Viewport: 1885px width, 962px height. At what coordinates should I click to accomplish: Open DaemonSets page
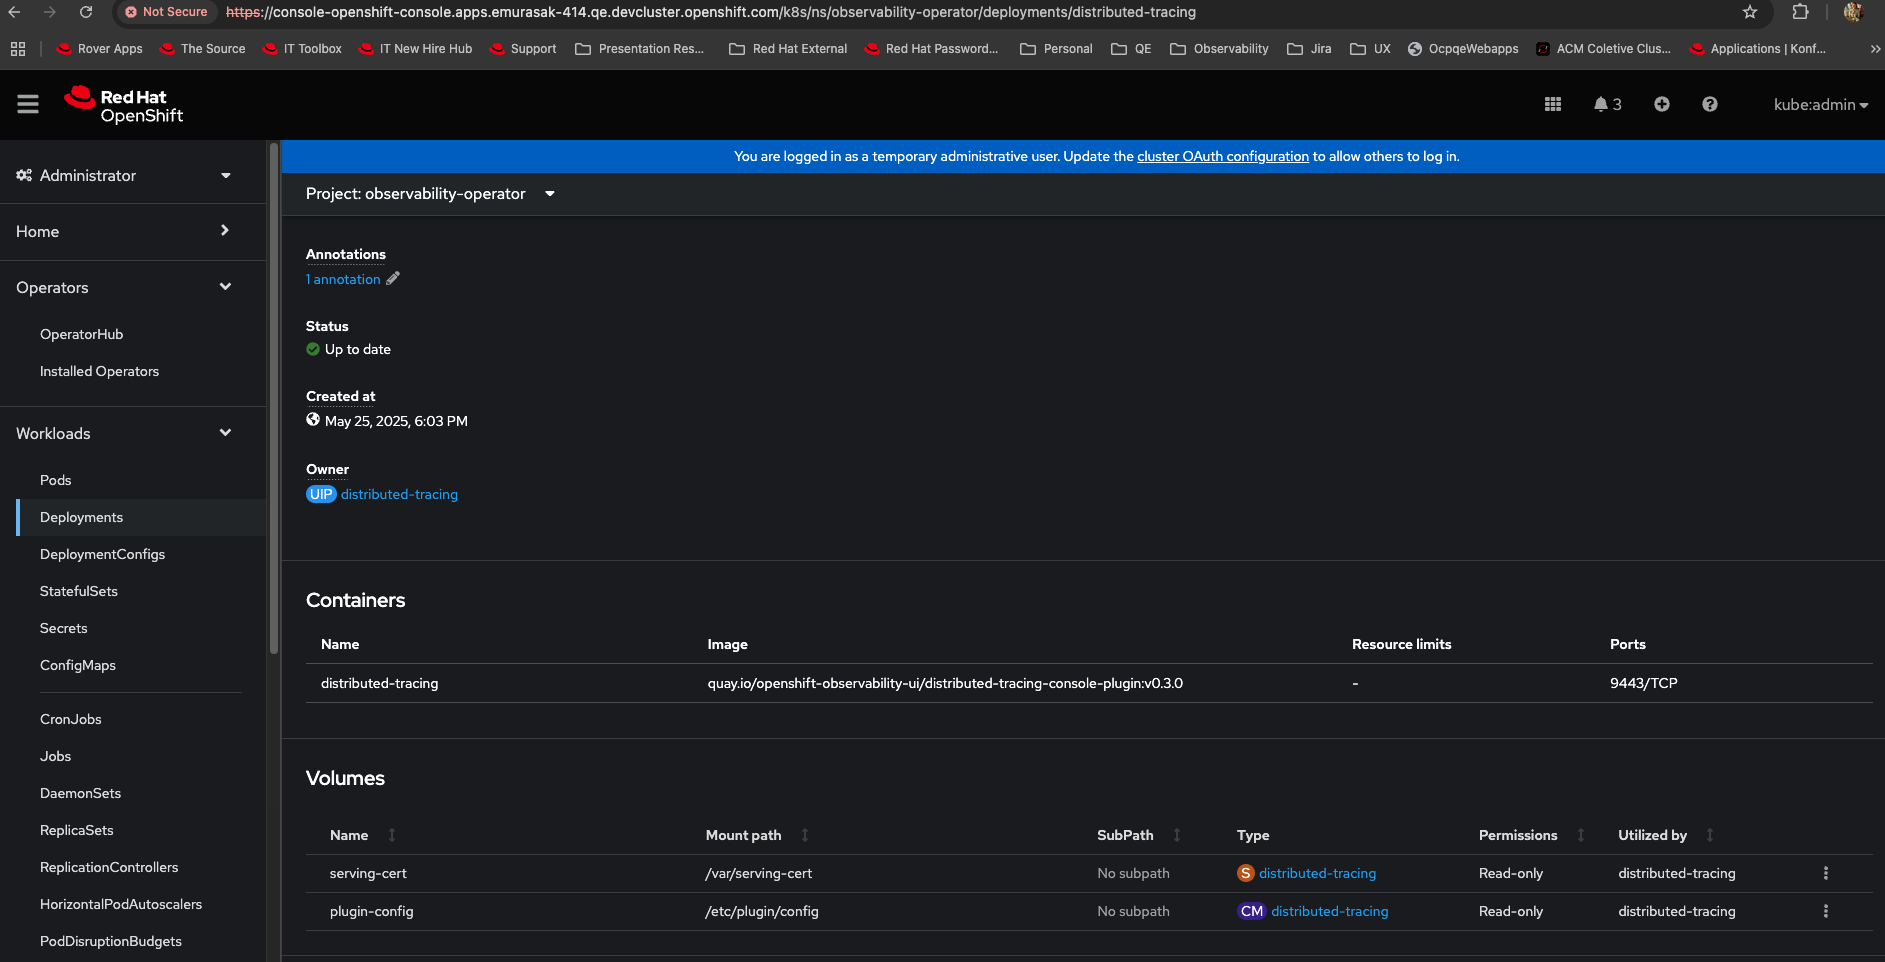(80, 793)
